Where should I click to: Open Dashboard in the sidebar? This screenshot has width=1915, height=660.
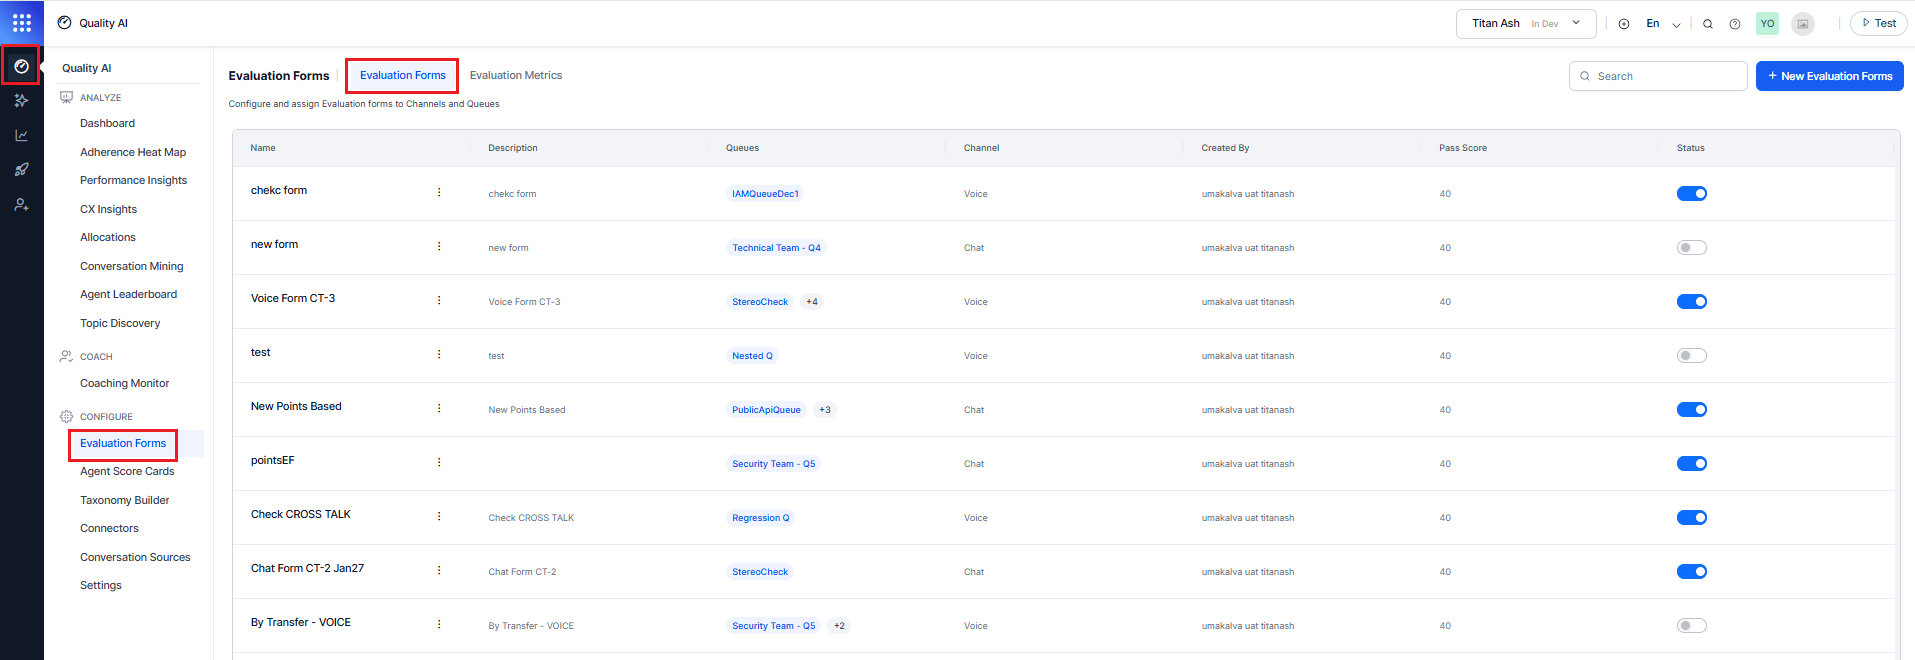(x=107, y=123)
